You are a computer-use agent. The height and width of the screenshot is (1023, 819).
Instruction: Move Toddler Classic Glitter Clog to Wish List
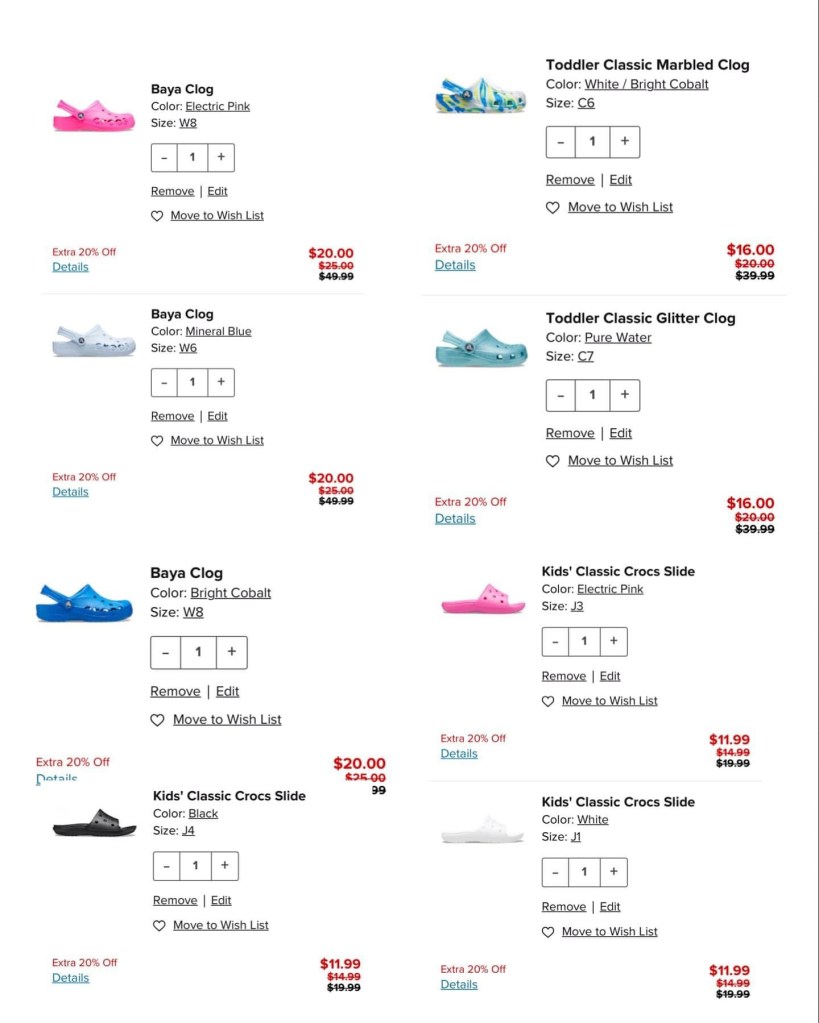point(620,461)
